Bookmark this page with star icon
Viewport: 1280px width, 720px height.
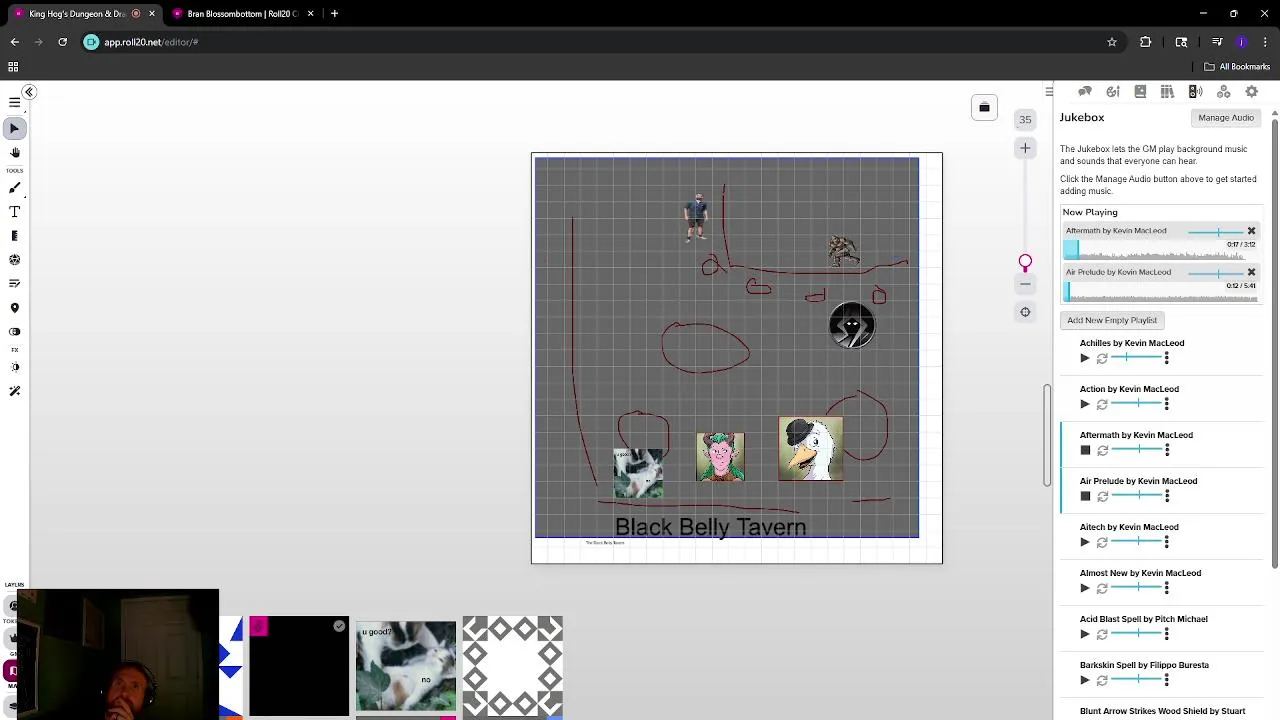(x=1111, y=42)
